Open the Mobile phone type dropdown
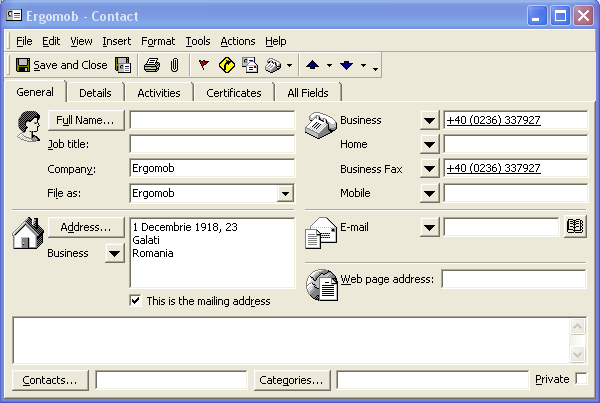 [x=429, y=193]
